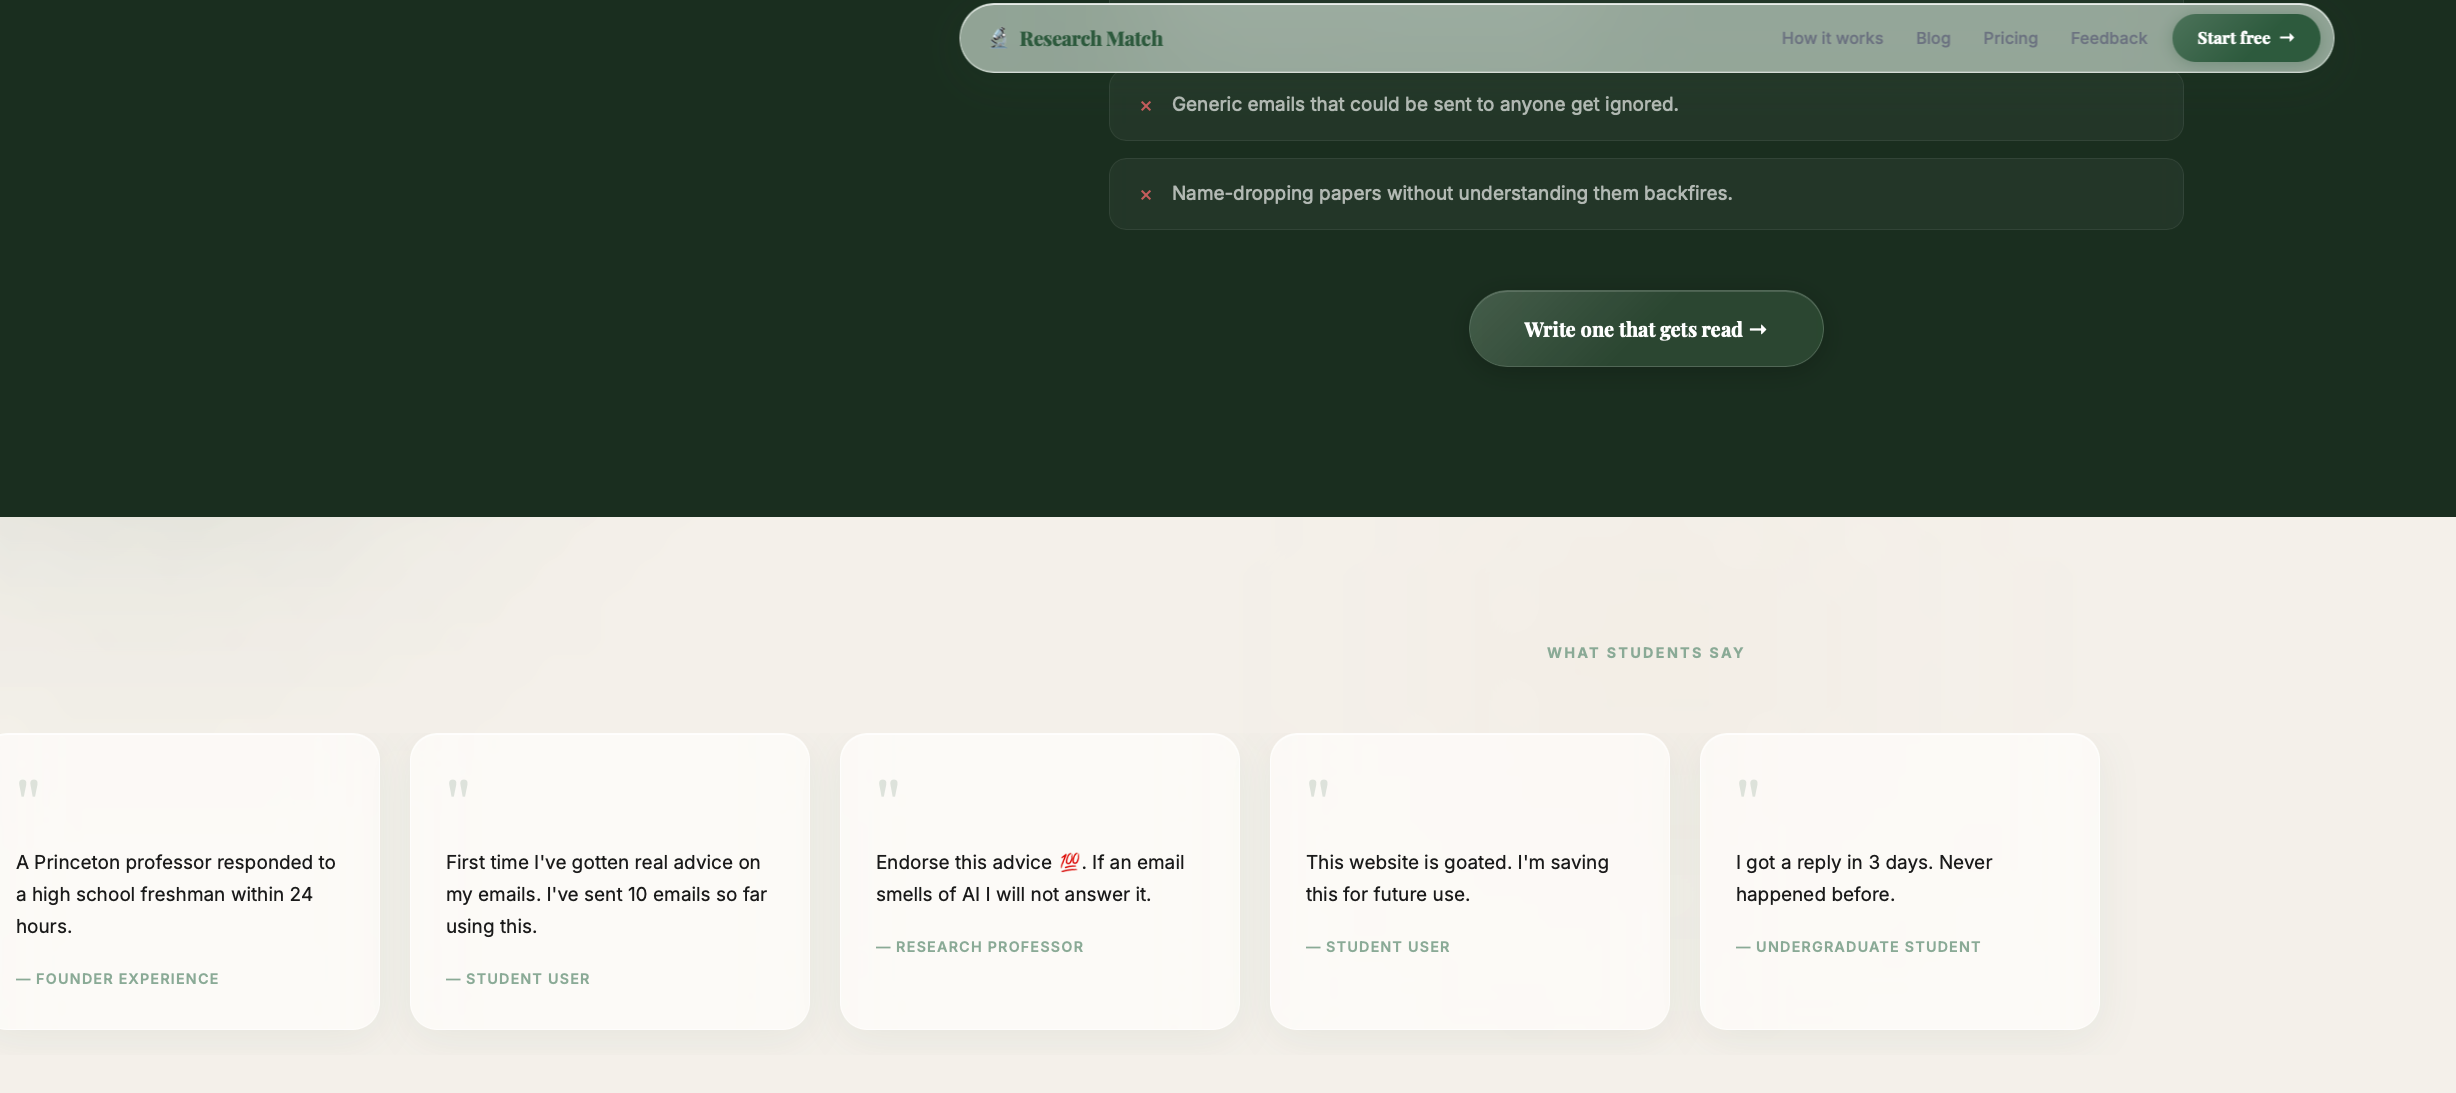Open the 'First time I've gotten real advice' card

click(x=610, y=881)
